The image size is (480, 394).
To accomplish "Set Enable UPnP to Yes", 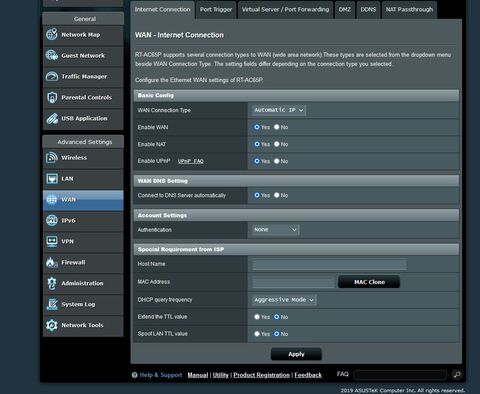I will point(257,161).
